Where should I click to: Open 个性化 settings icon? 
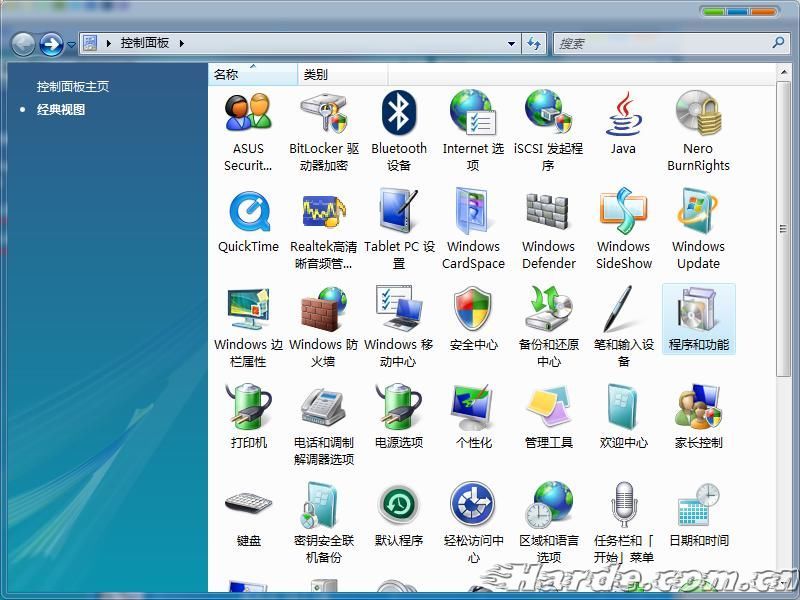tap(473, 417)
